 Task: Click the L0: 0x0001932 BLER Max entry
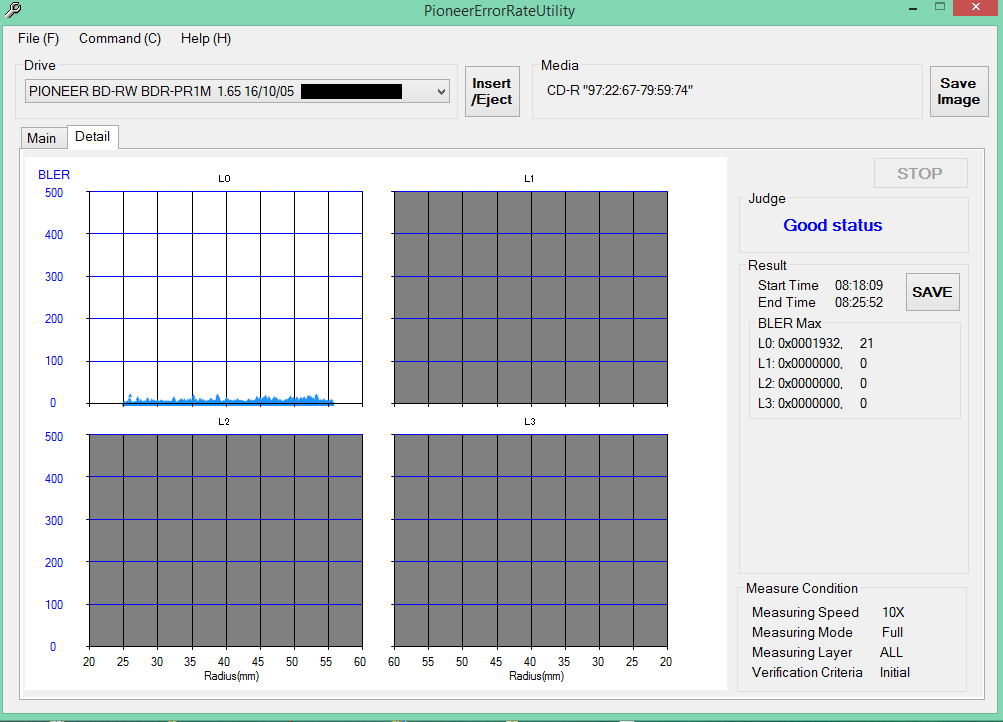click(816, 343)
